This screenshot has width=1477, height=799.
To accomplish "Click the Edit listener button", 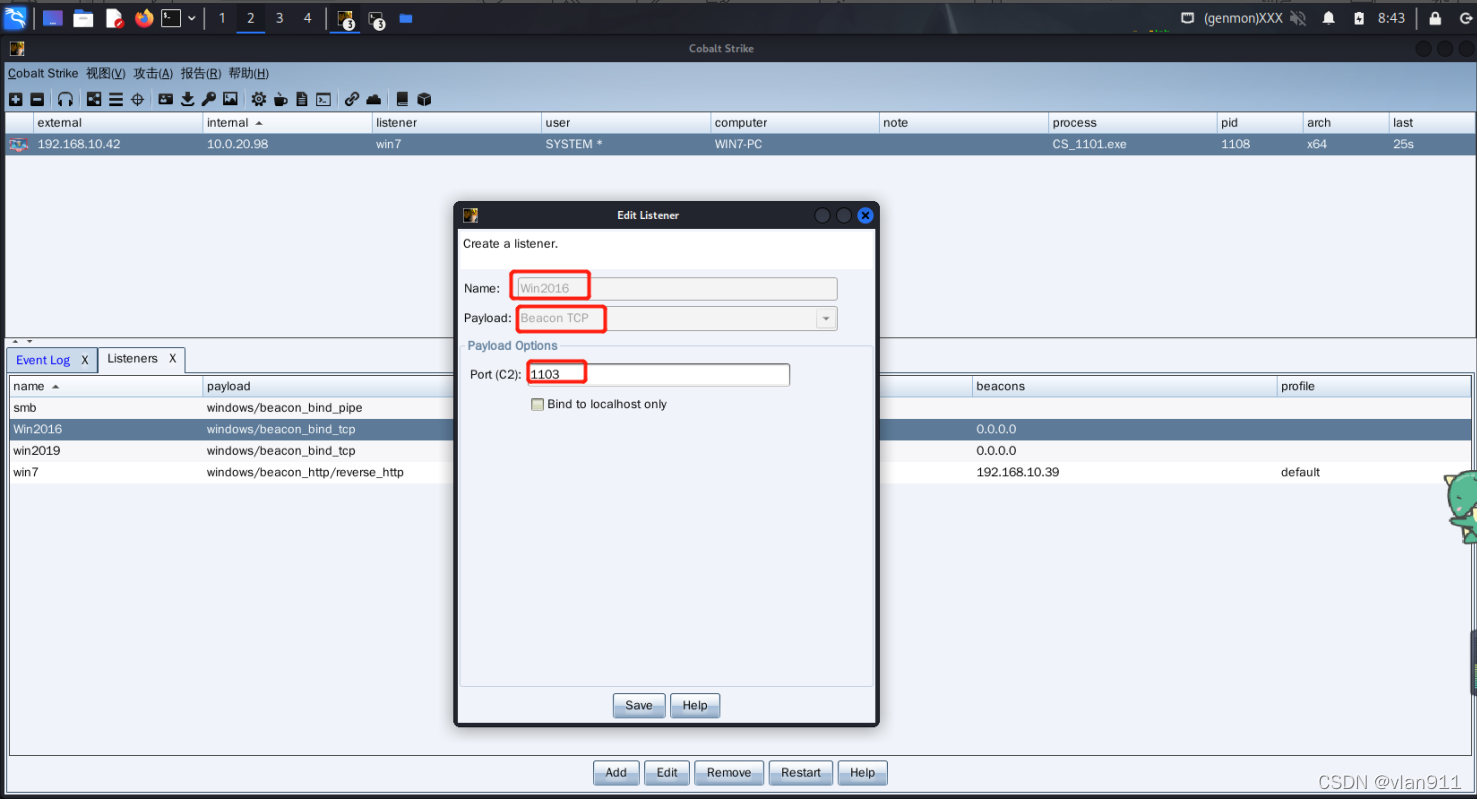I will tap(667, 772).
